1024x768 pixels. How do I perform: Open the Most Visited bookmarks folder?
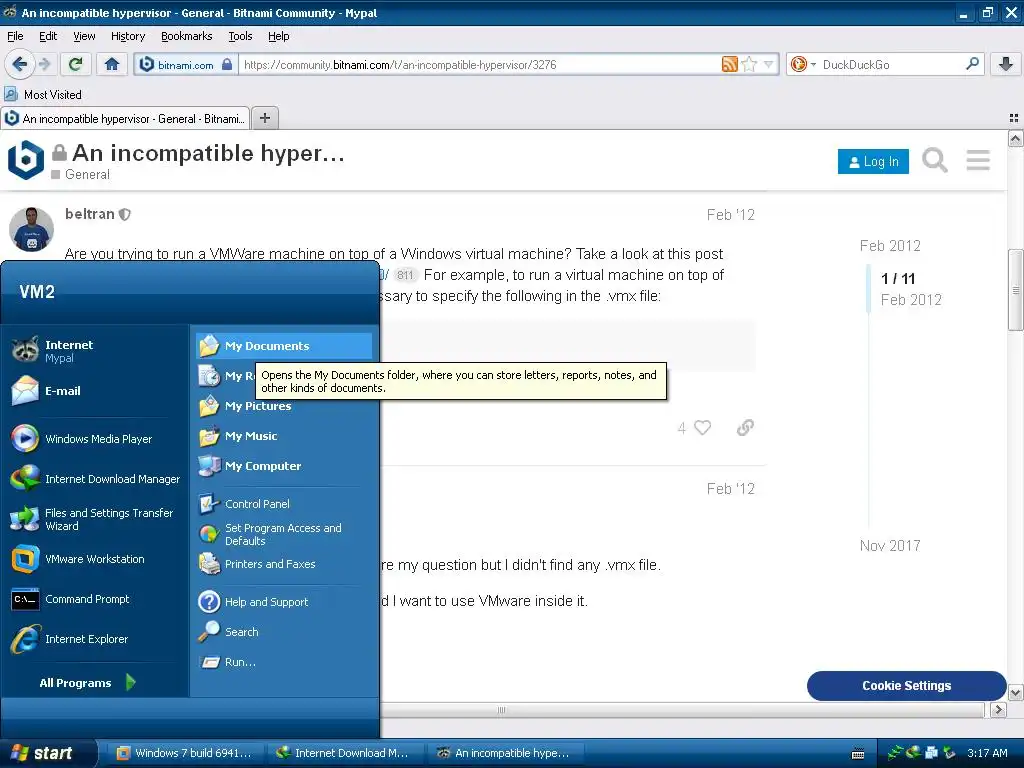coord(43,95)
